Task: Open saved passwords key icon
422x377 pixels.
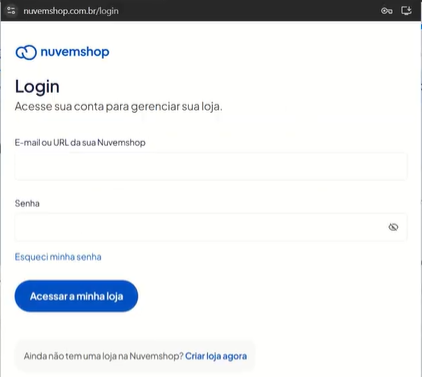Action: tap(386, 11)
